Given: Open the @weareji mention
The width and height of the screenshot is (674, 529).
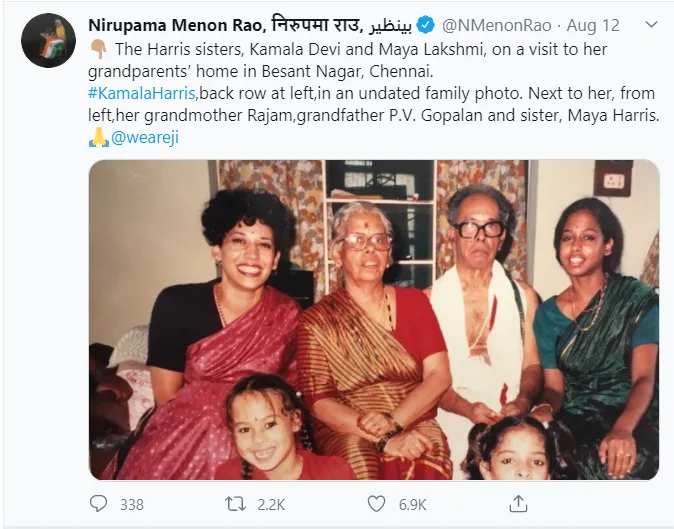Looking at the screenshot, I should (146, 137).
